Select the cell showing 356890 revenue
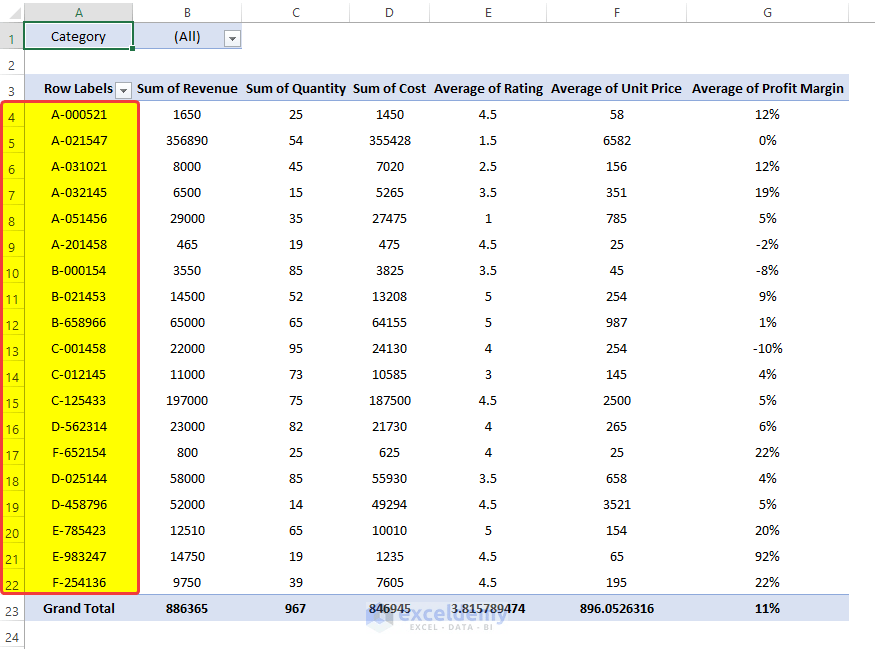 pyautogui.click(x=187, y=140)
